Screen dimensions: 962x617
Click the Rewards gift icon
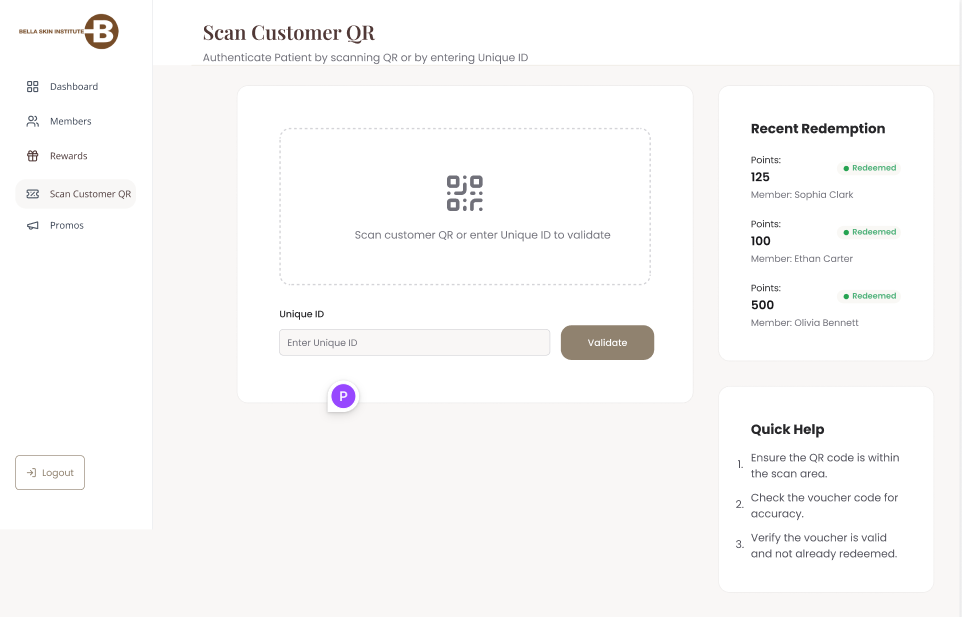pyautogui.click(x=32, y=155)
